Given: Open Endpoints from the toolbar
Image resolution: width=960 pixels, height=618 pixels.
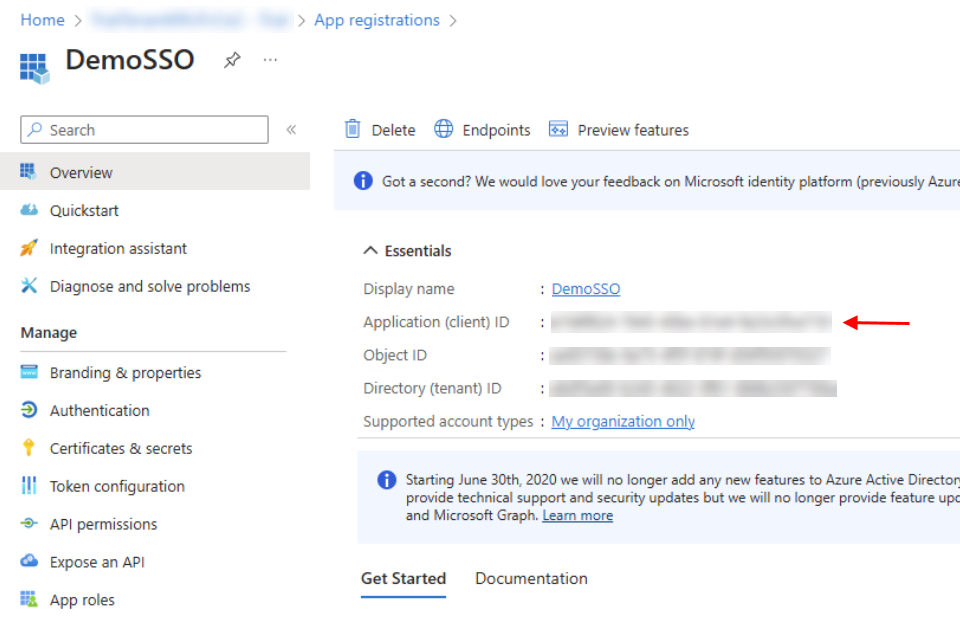Looking at the screenshot, I should click(x=482, y=130).
